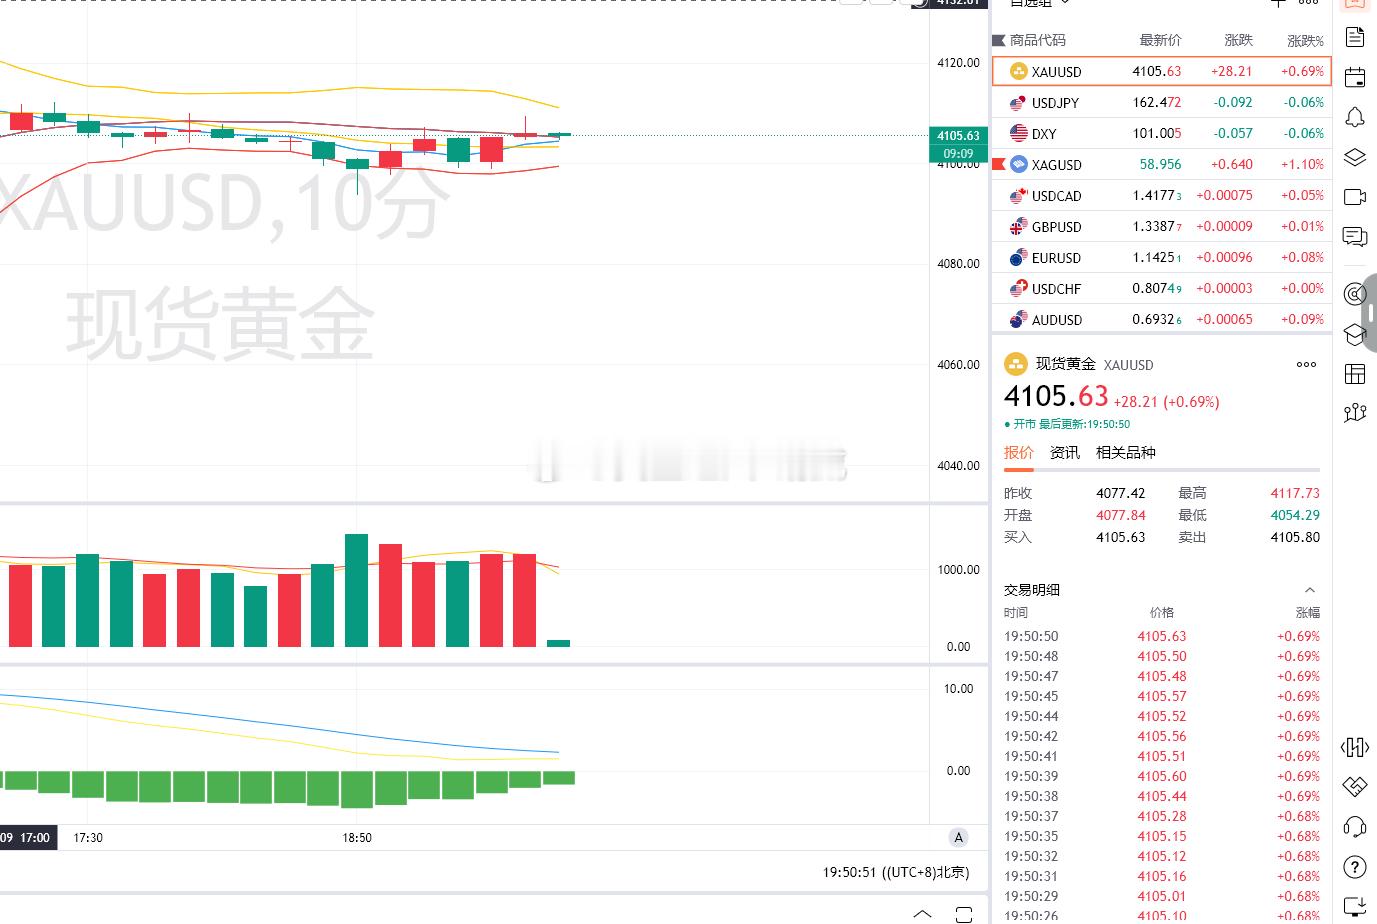Open the map pins sidebar icon
The height and width of the screenshot is (924, 1377).
point(1355,413)
